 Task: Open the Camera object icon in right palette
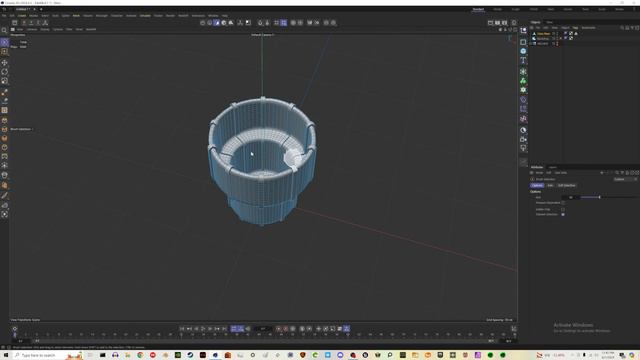[x=523, y=139]
